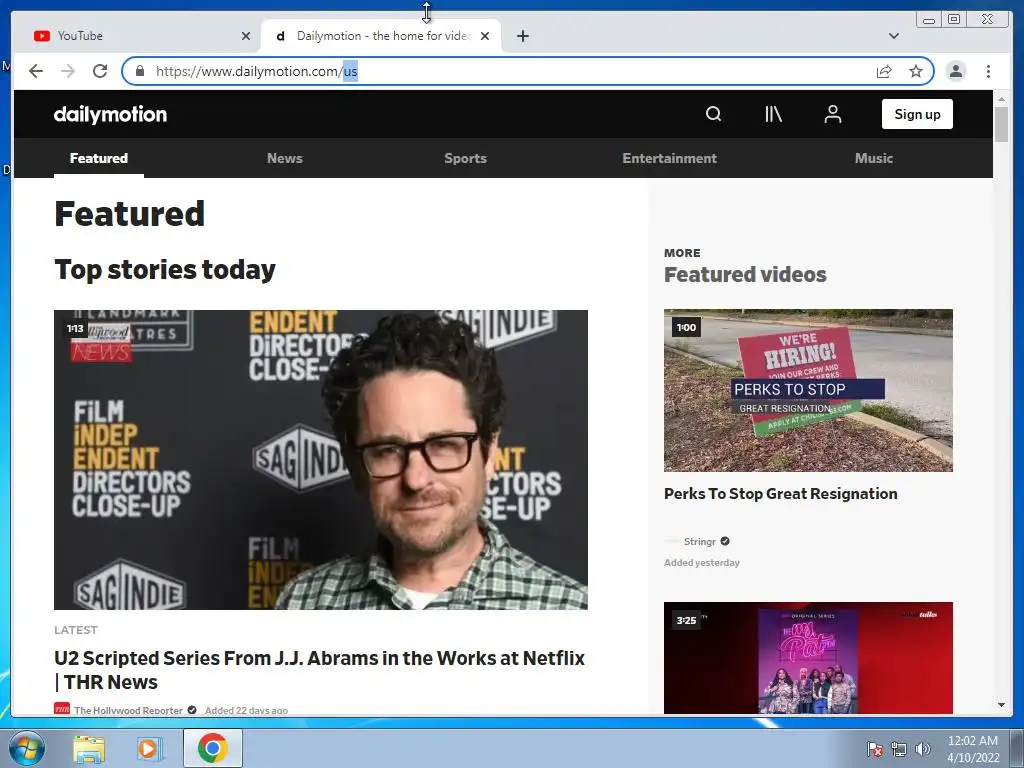Open the Perks To Stop Great Resignation title

[x=780, y=494]
